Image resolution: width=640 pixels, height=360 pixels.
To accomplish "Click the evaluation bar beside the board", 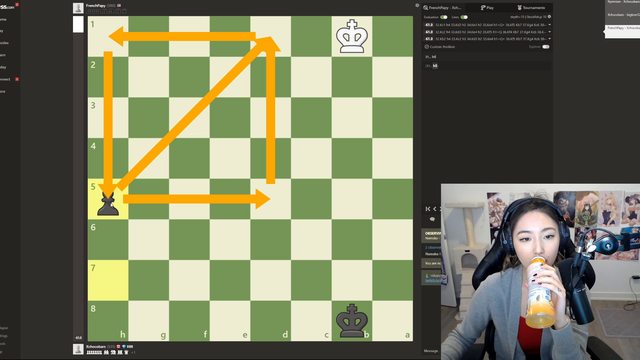I will 78,178.
